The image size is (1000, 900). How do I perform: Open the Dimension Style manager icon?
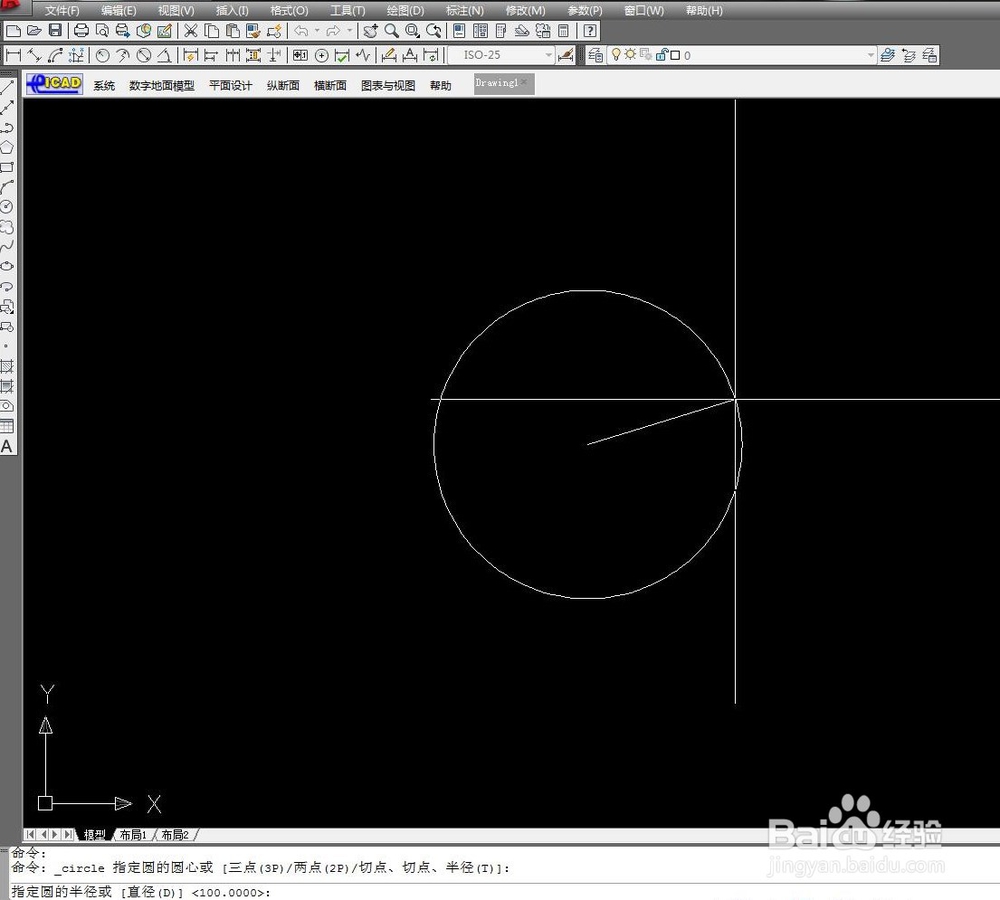pyautogui.click(x=566, y=55)
